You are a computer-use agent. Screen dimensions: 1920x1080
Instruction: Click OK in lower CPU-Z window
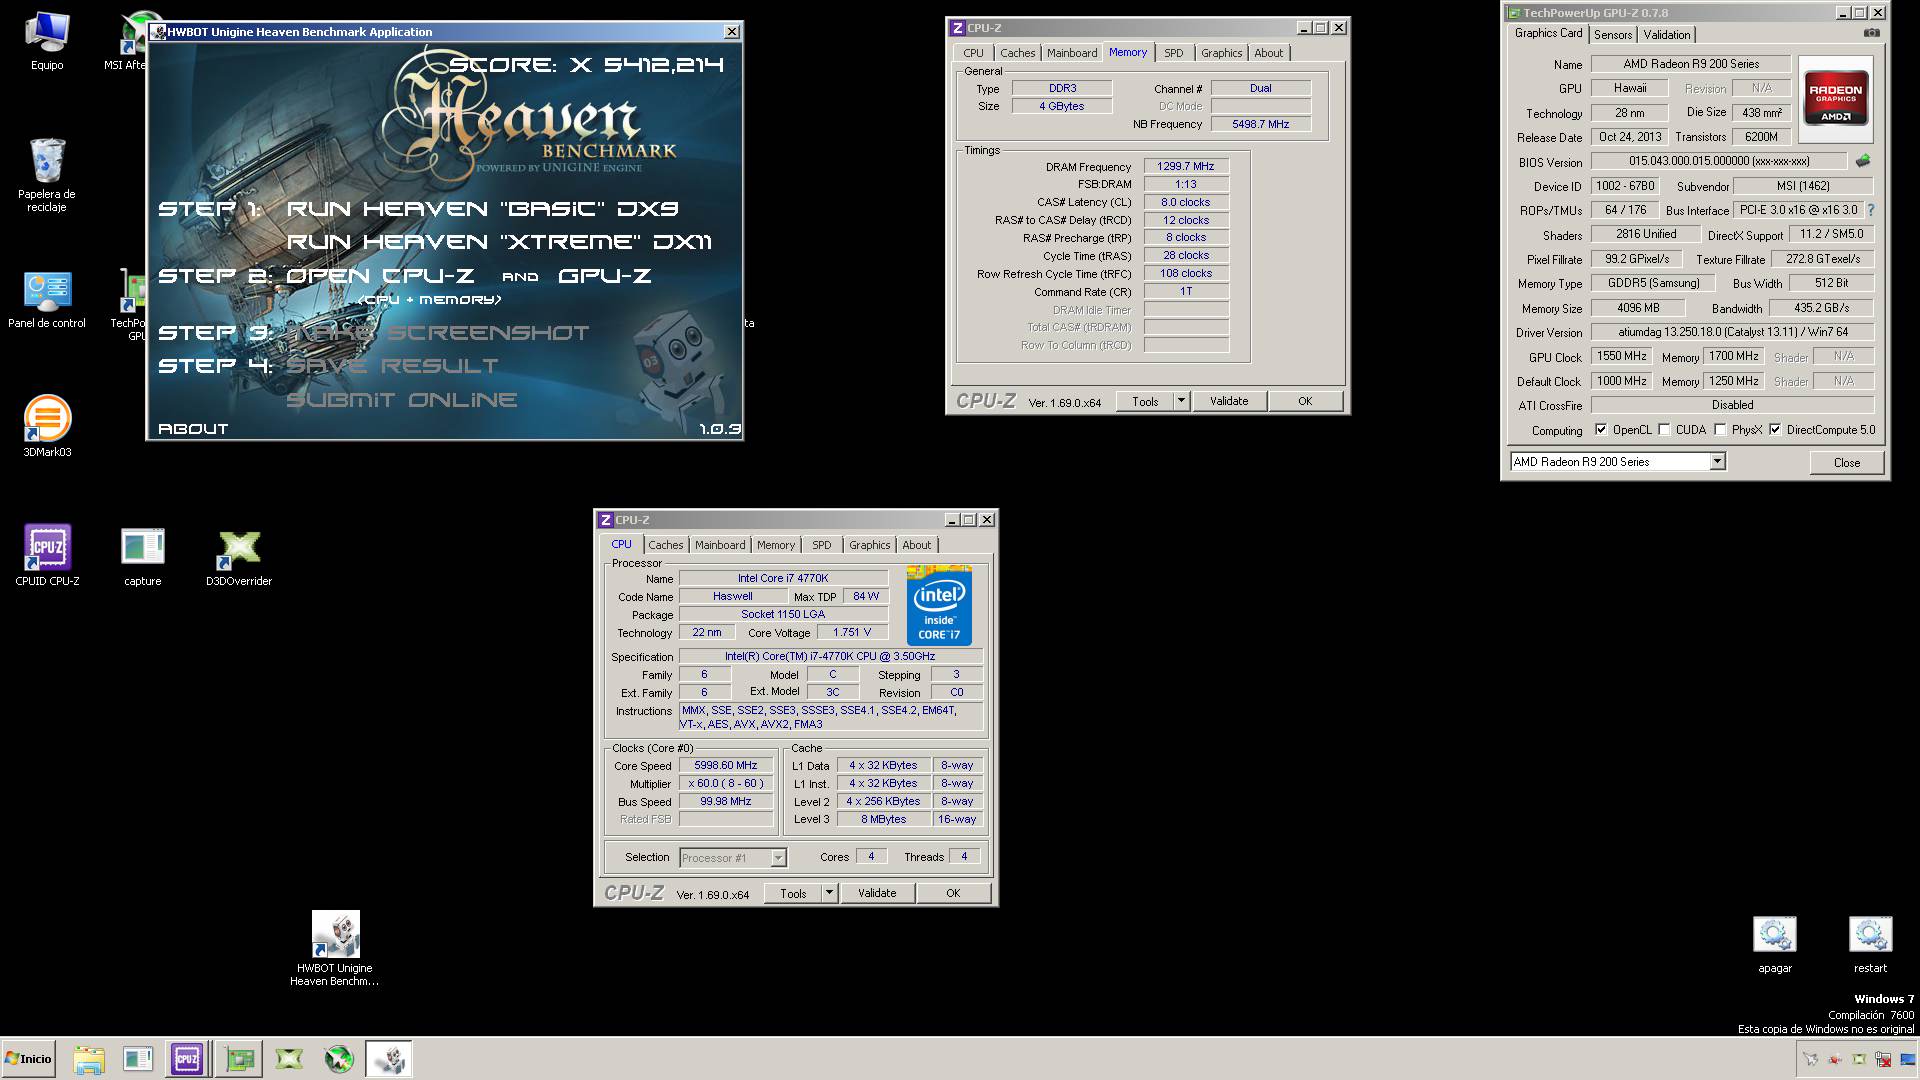point(953,893)
